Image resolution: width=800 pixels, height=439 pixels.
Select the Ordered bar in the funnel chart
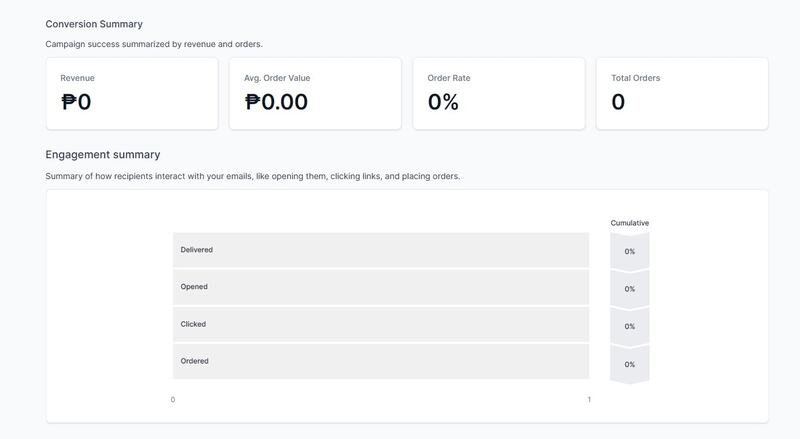tap(380, 361)
